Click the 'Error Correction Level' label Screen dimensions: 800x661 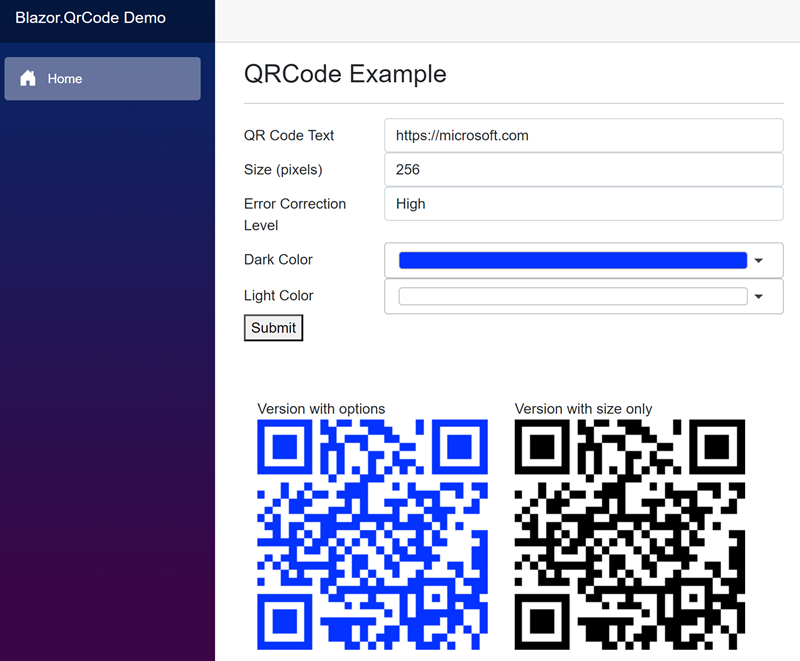tap(295, 215)
